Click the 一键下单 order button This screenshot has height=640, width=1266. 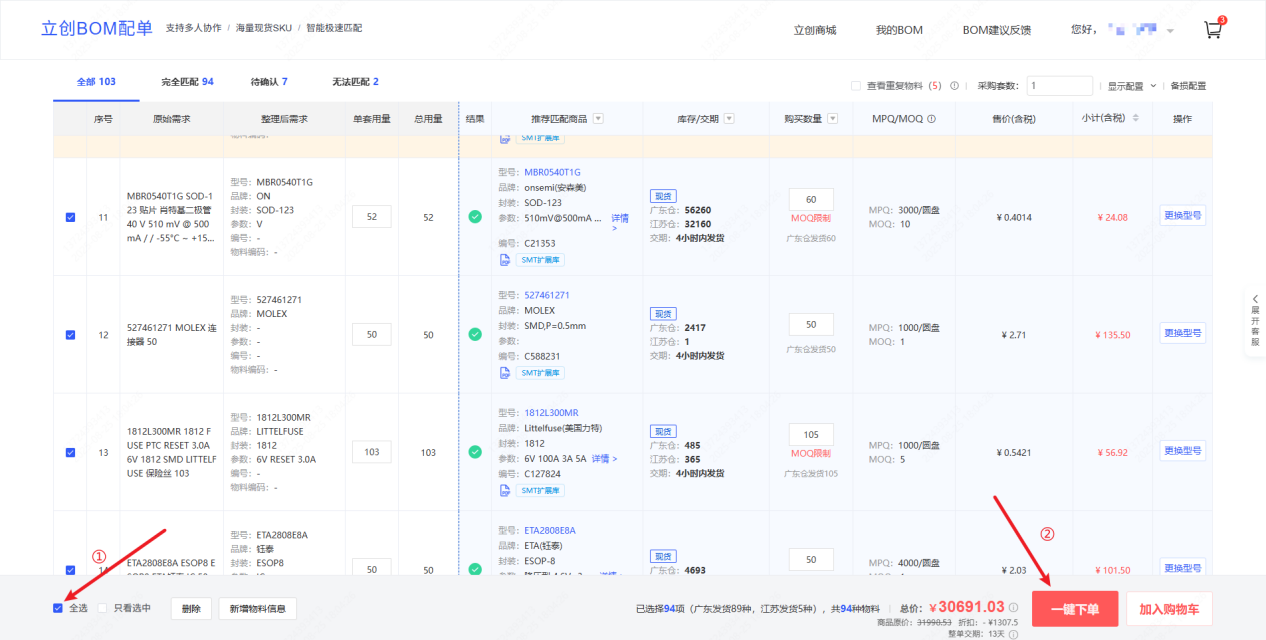[x=1075, y=609]
